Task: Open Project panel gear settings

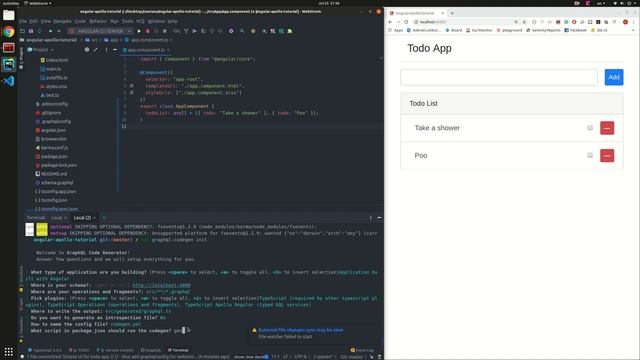Action: [x=87, y=50]
